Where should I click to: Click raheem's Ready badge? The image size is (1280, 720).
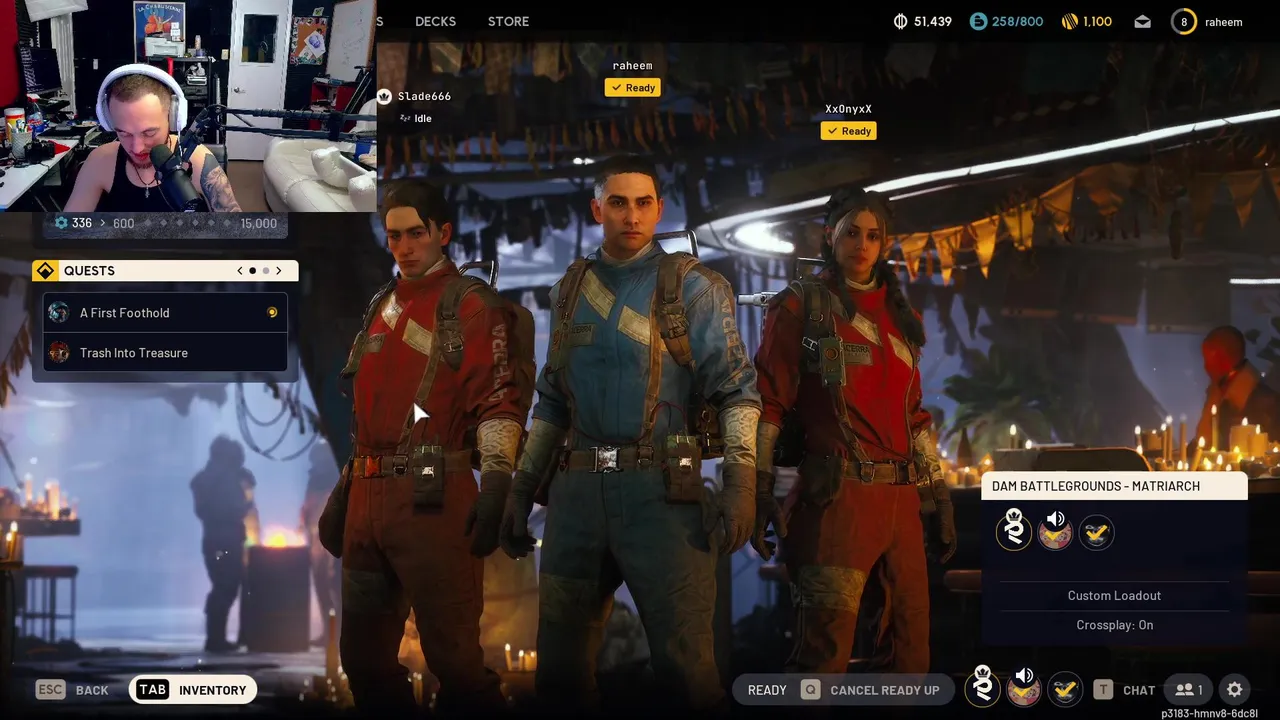[632, 88]
